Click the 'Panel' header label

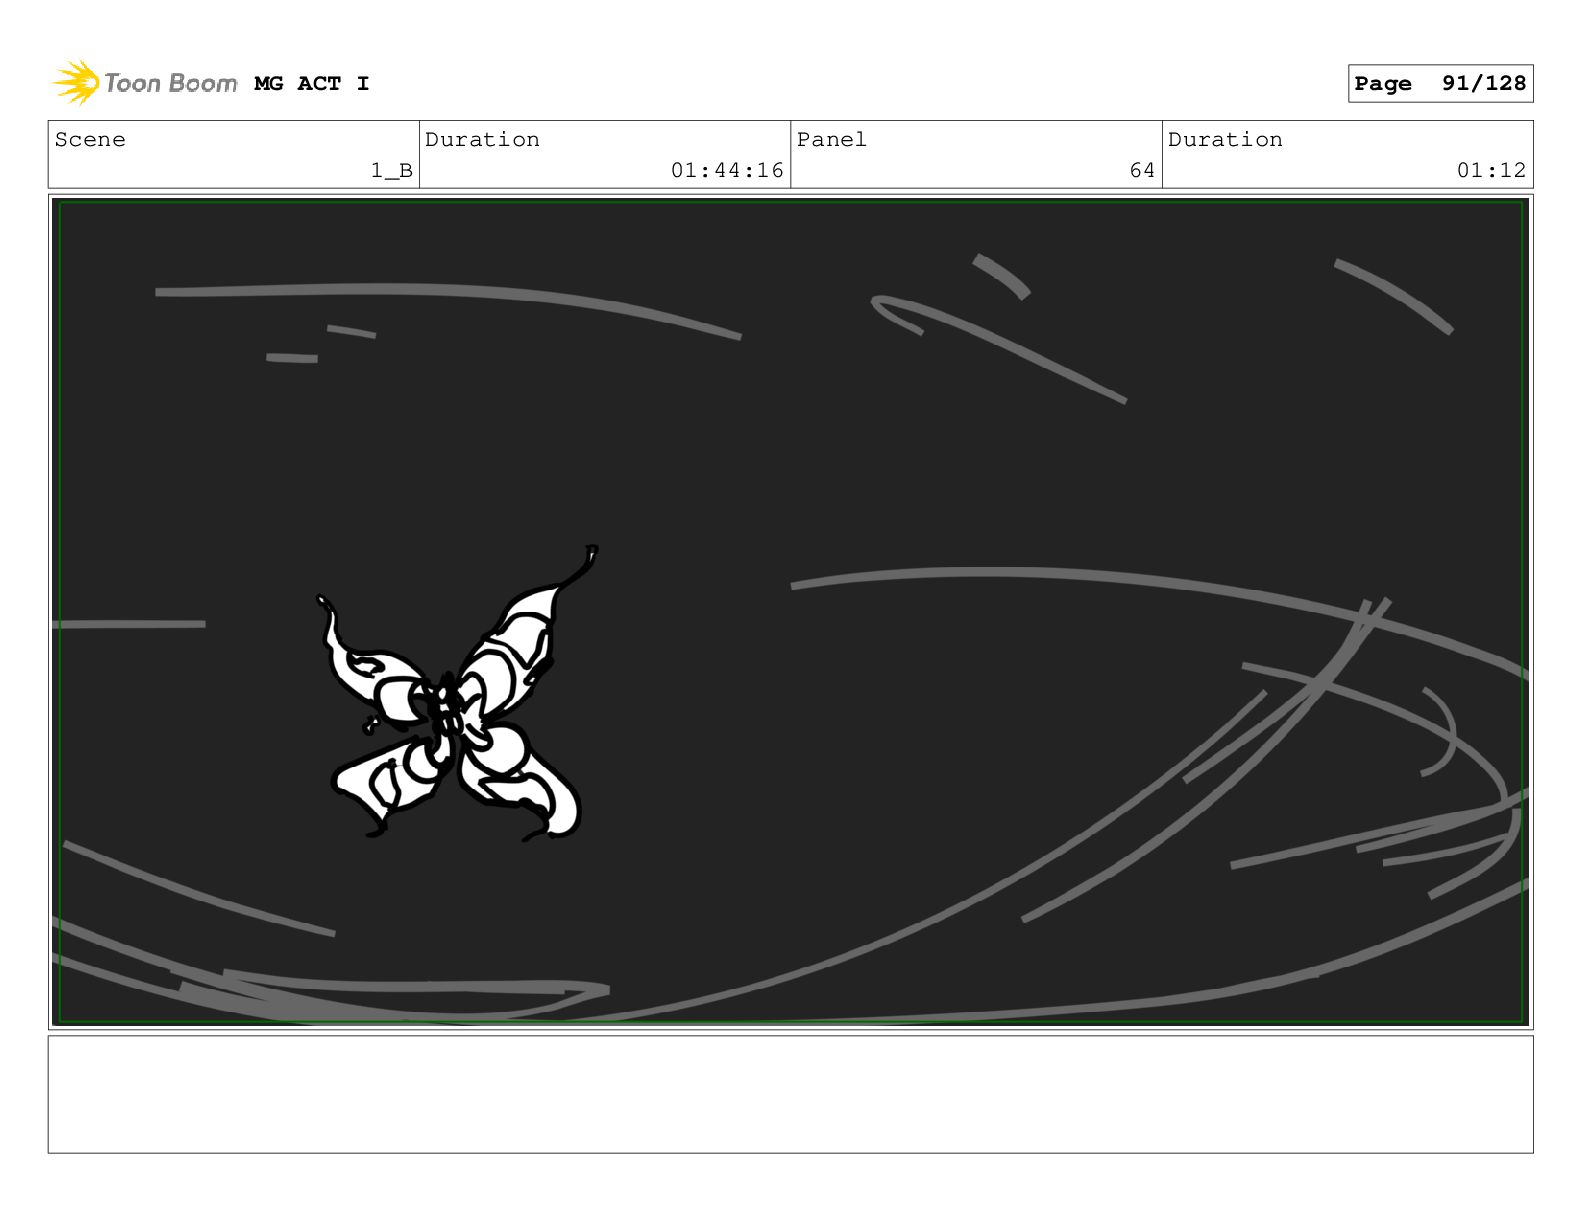(x=832, y=140)
